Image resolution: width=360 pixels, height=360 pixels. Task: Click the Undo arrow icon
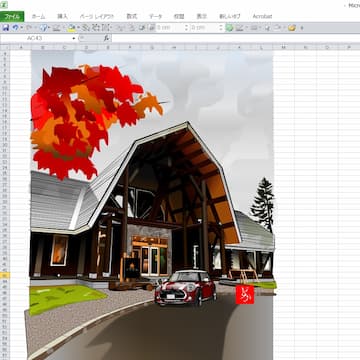coord(15,28)
